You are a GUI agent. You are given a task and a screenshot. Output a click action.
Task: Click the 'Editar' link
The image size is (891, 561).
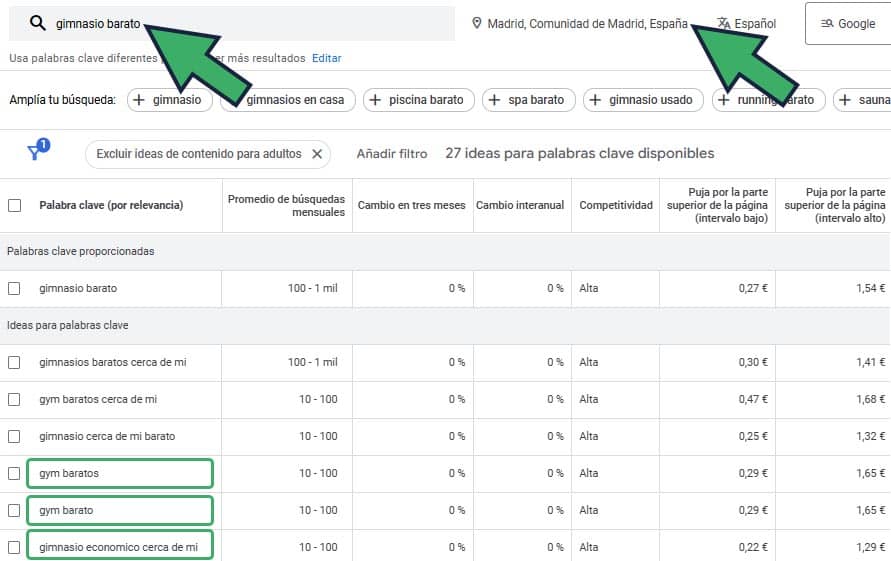[327, 58]
